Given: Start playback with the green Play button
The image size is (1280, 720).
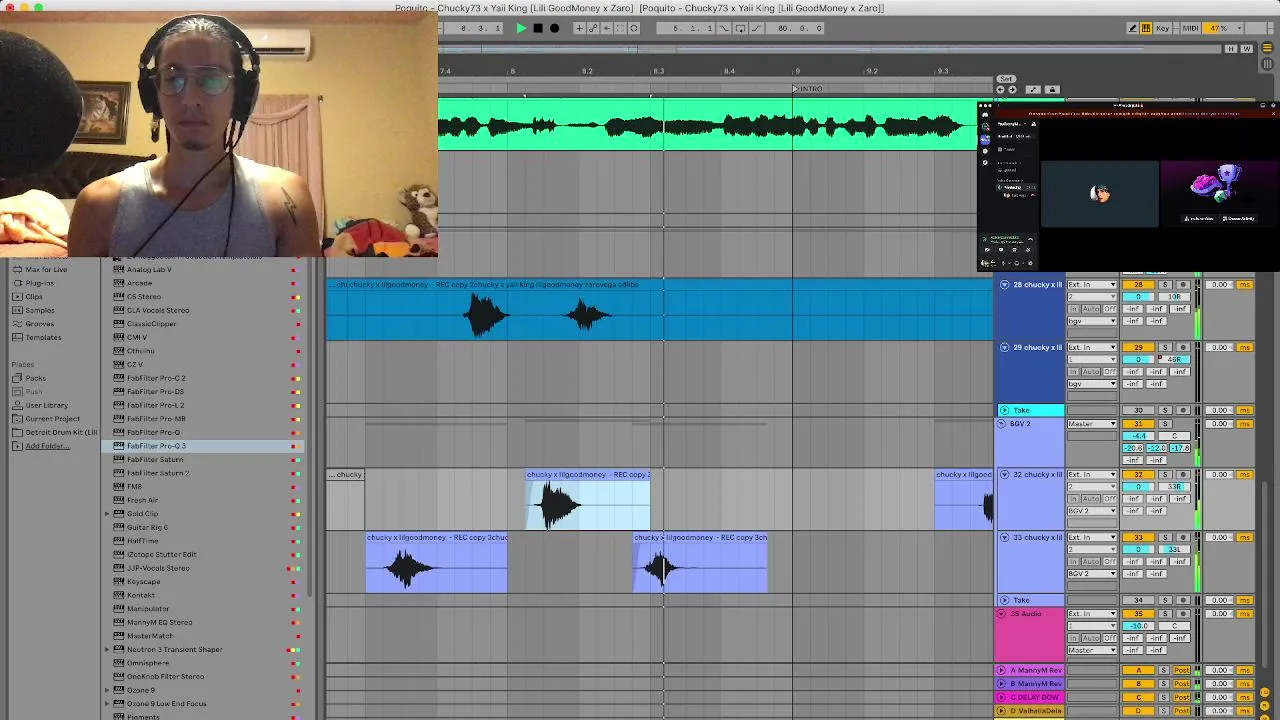Looking at the screenshot, I should (x=521, y=28).
